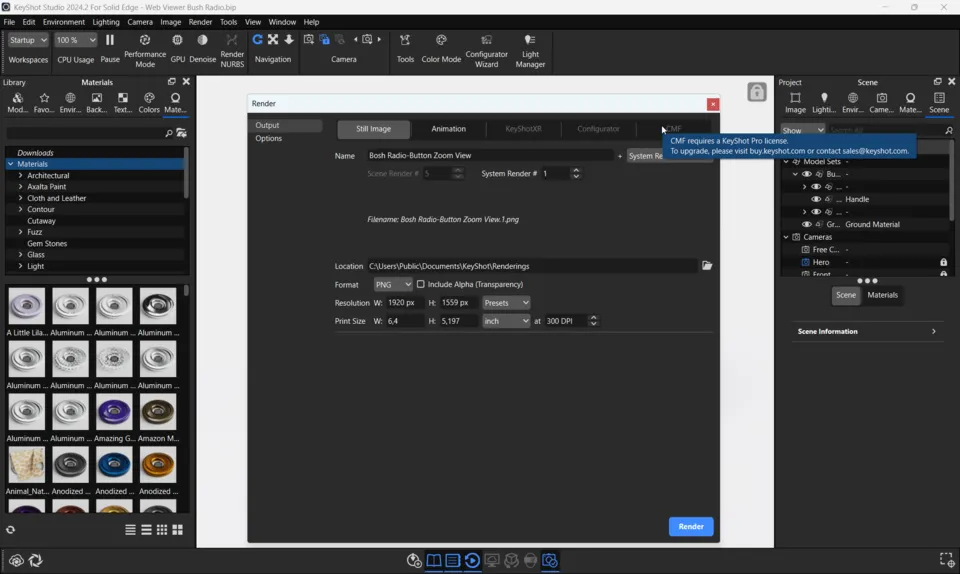
Task: Select Scene button below scene tree
Action: click(846, 295)
